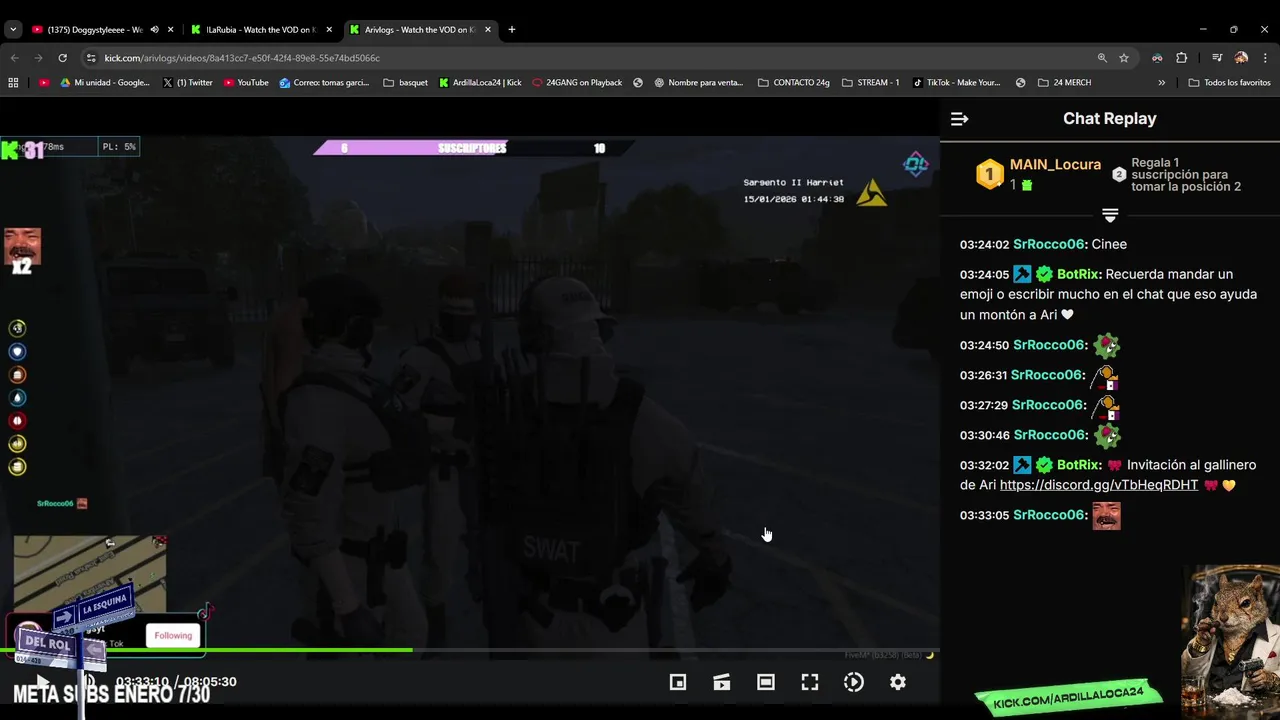Open the browser extensions puzzle icon
Viewport: 1280px width, 720px height.
point(1181,58)
